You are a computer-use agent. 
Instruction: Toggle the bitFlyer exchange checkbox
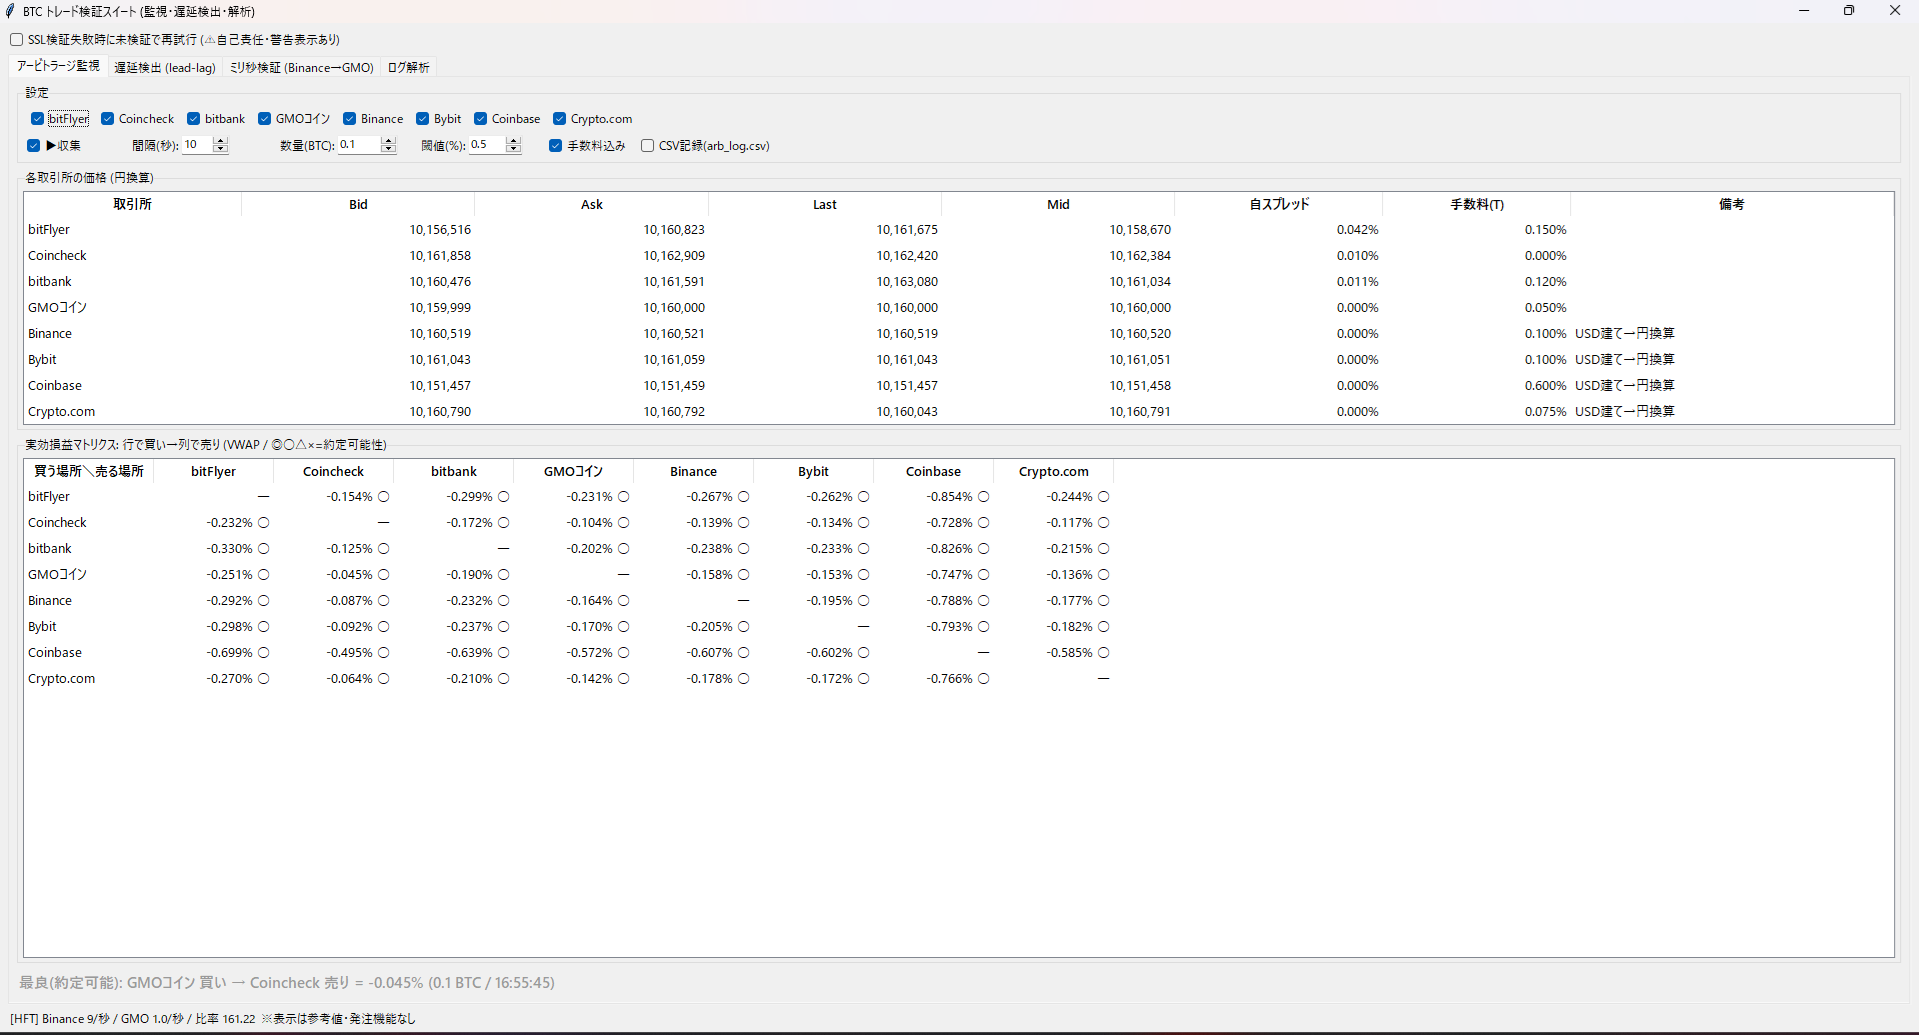click(37, 119)
